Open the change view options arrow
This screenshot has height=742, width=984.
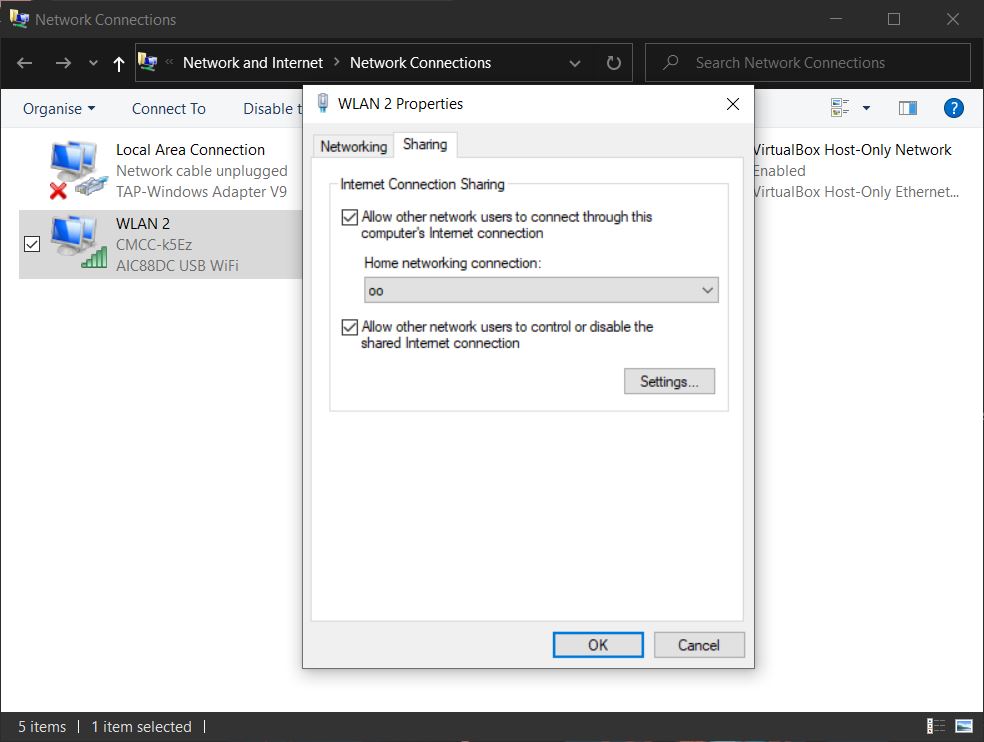tap(866, 108)
